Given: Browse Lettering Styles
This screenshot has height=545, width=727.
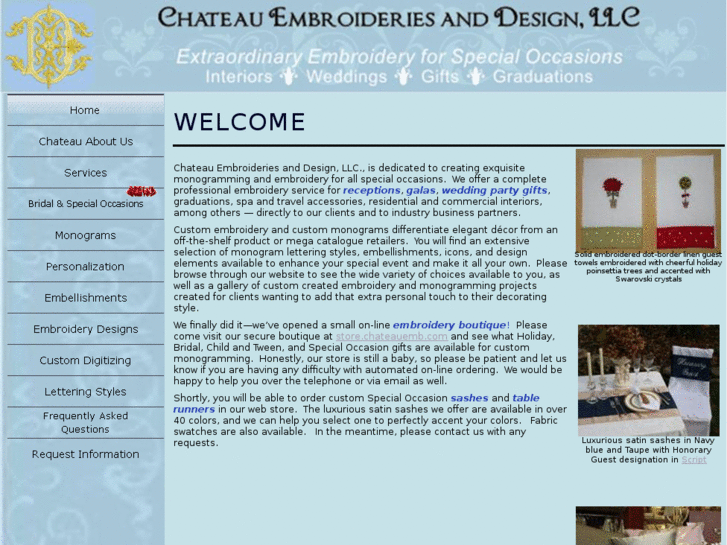Looking at the screenshot, I should 85,391.
